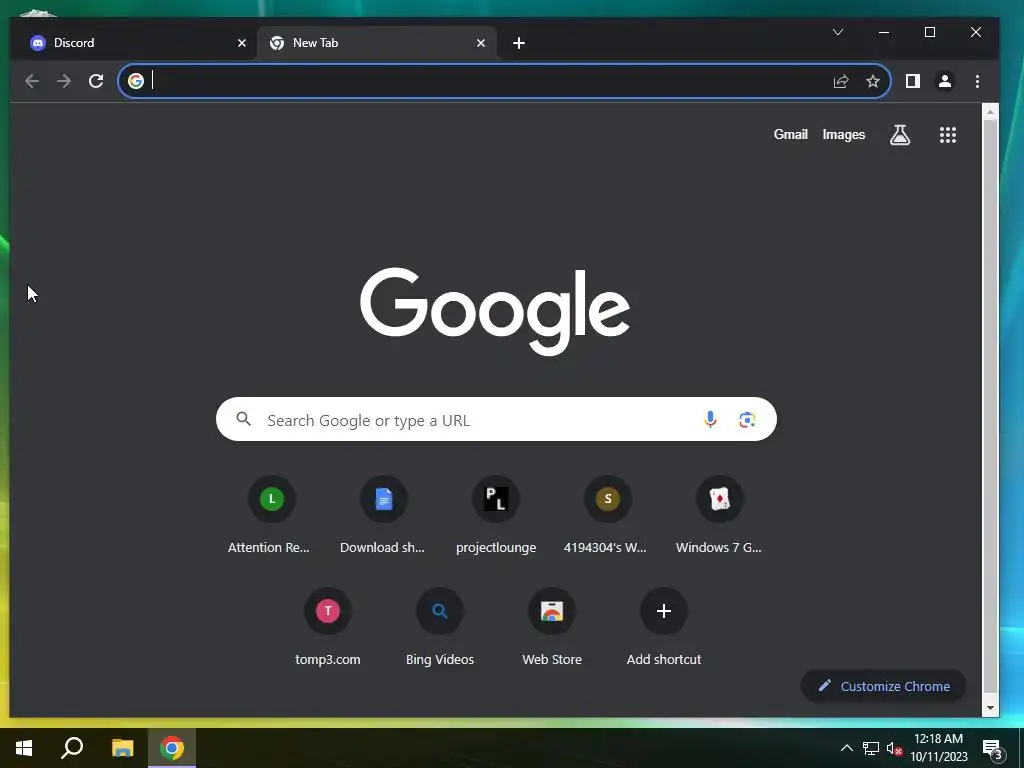The height and width of the screenshot is (768, 1024).
Task: Open the Download sh... shortcut
Action: (384, 515)
